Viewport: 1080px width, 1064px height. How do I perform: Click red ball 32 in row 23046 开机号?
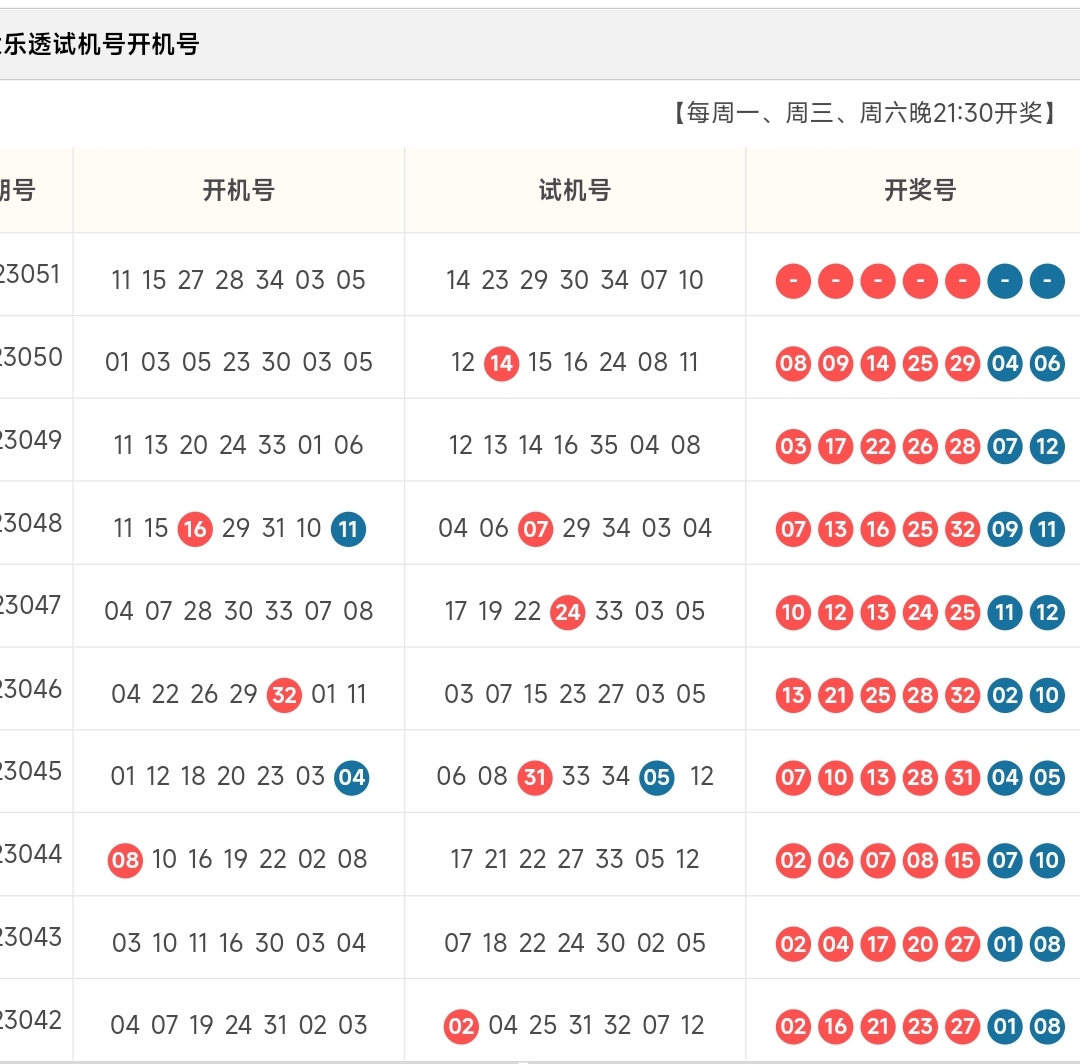284,695
